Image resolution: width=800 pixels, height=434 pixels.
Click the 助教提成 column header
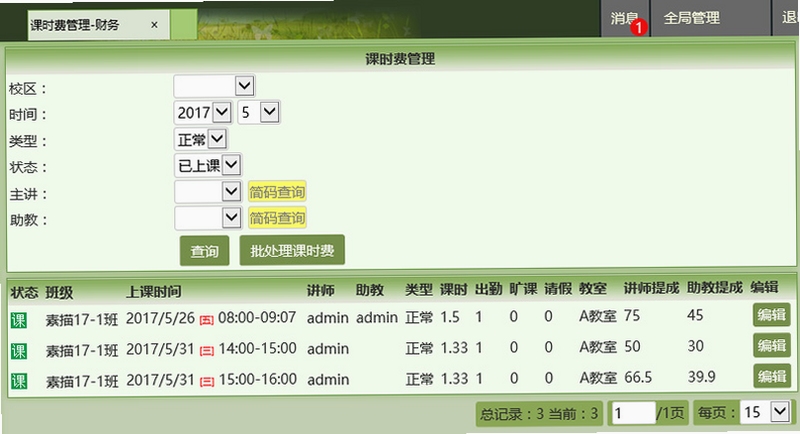(x=714, y=288)
